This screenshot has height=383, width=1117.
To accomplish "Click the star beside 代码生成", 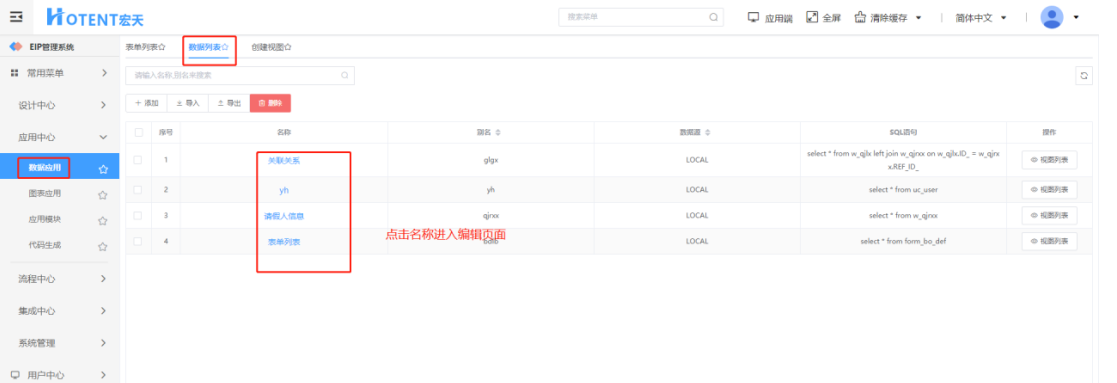I will (103, 246).
